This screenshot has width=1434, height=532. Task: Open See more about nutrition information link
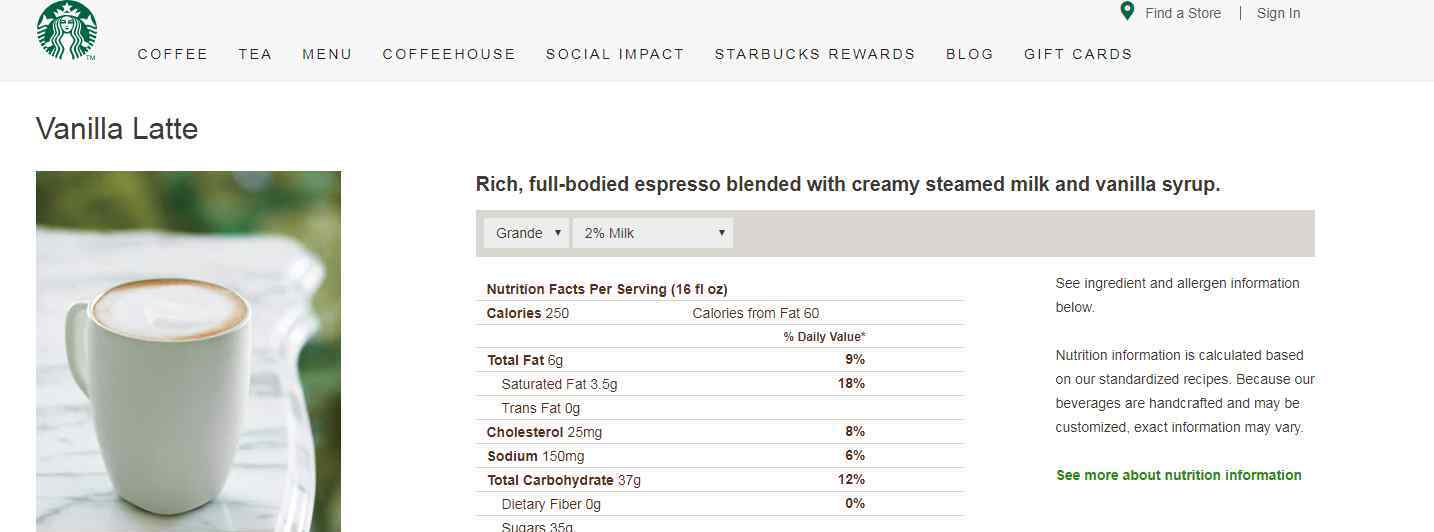coord(1179,475)
